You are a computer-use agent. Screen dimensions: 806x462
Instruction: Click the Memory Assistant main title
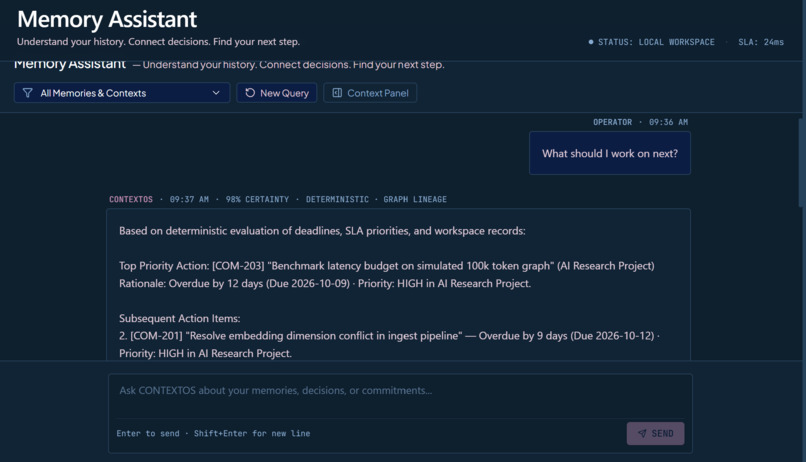(x=107, y=20)
